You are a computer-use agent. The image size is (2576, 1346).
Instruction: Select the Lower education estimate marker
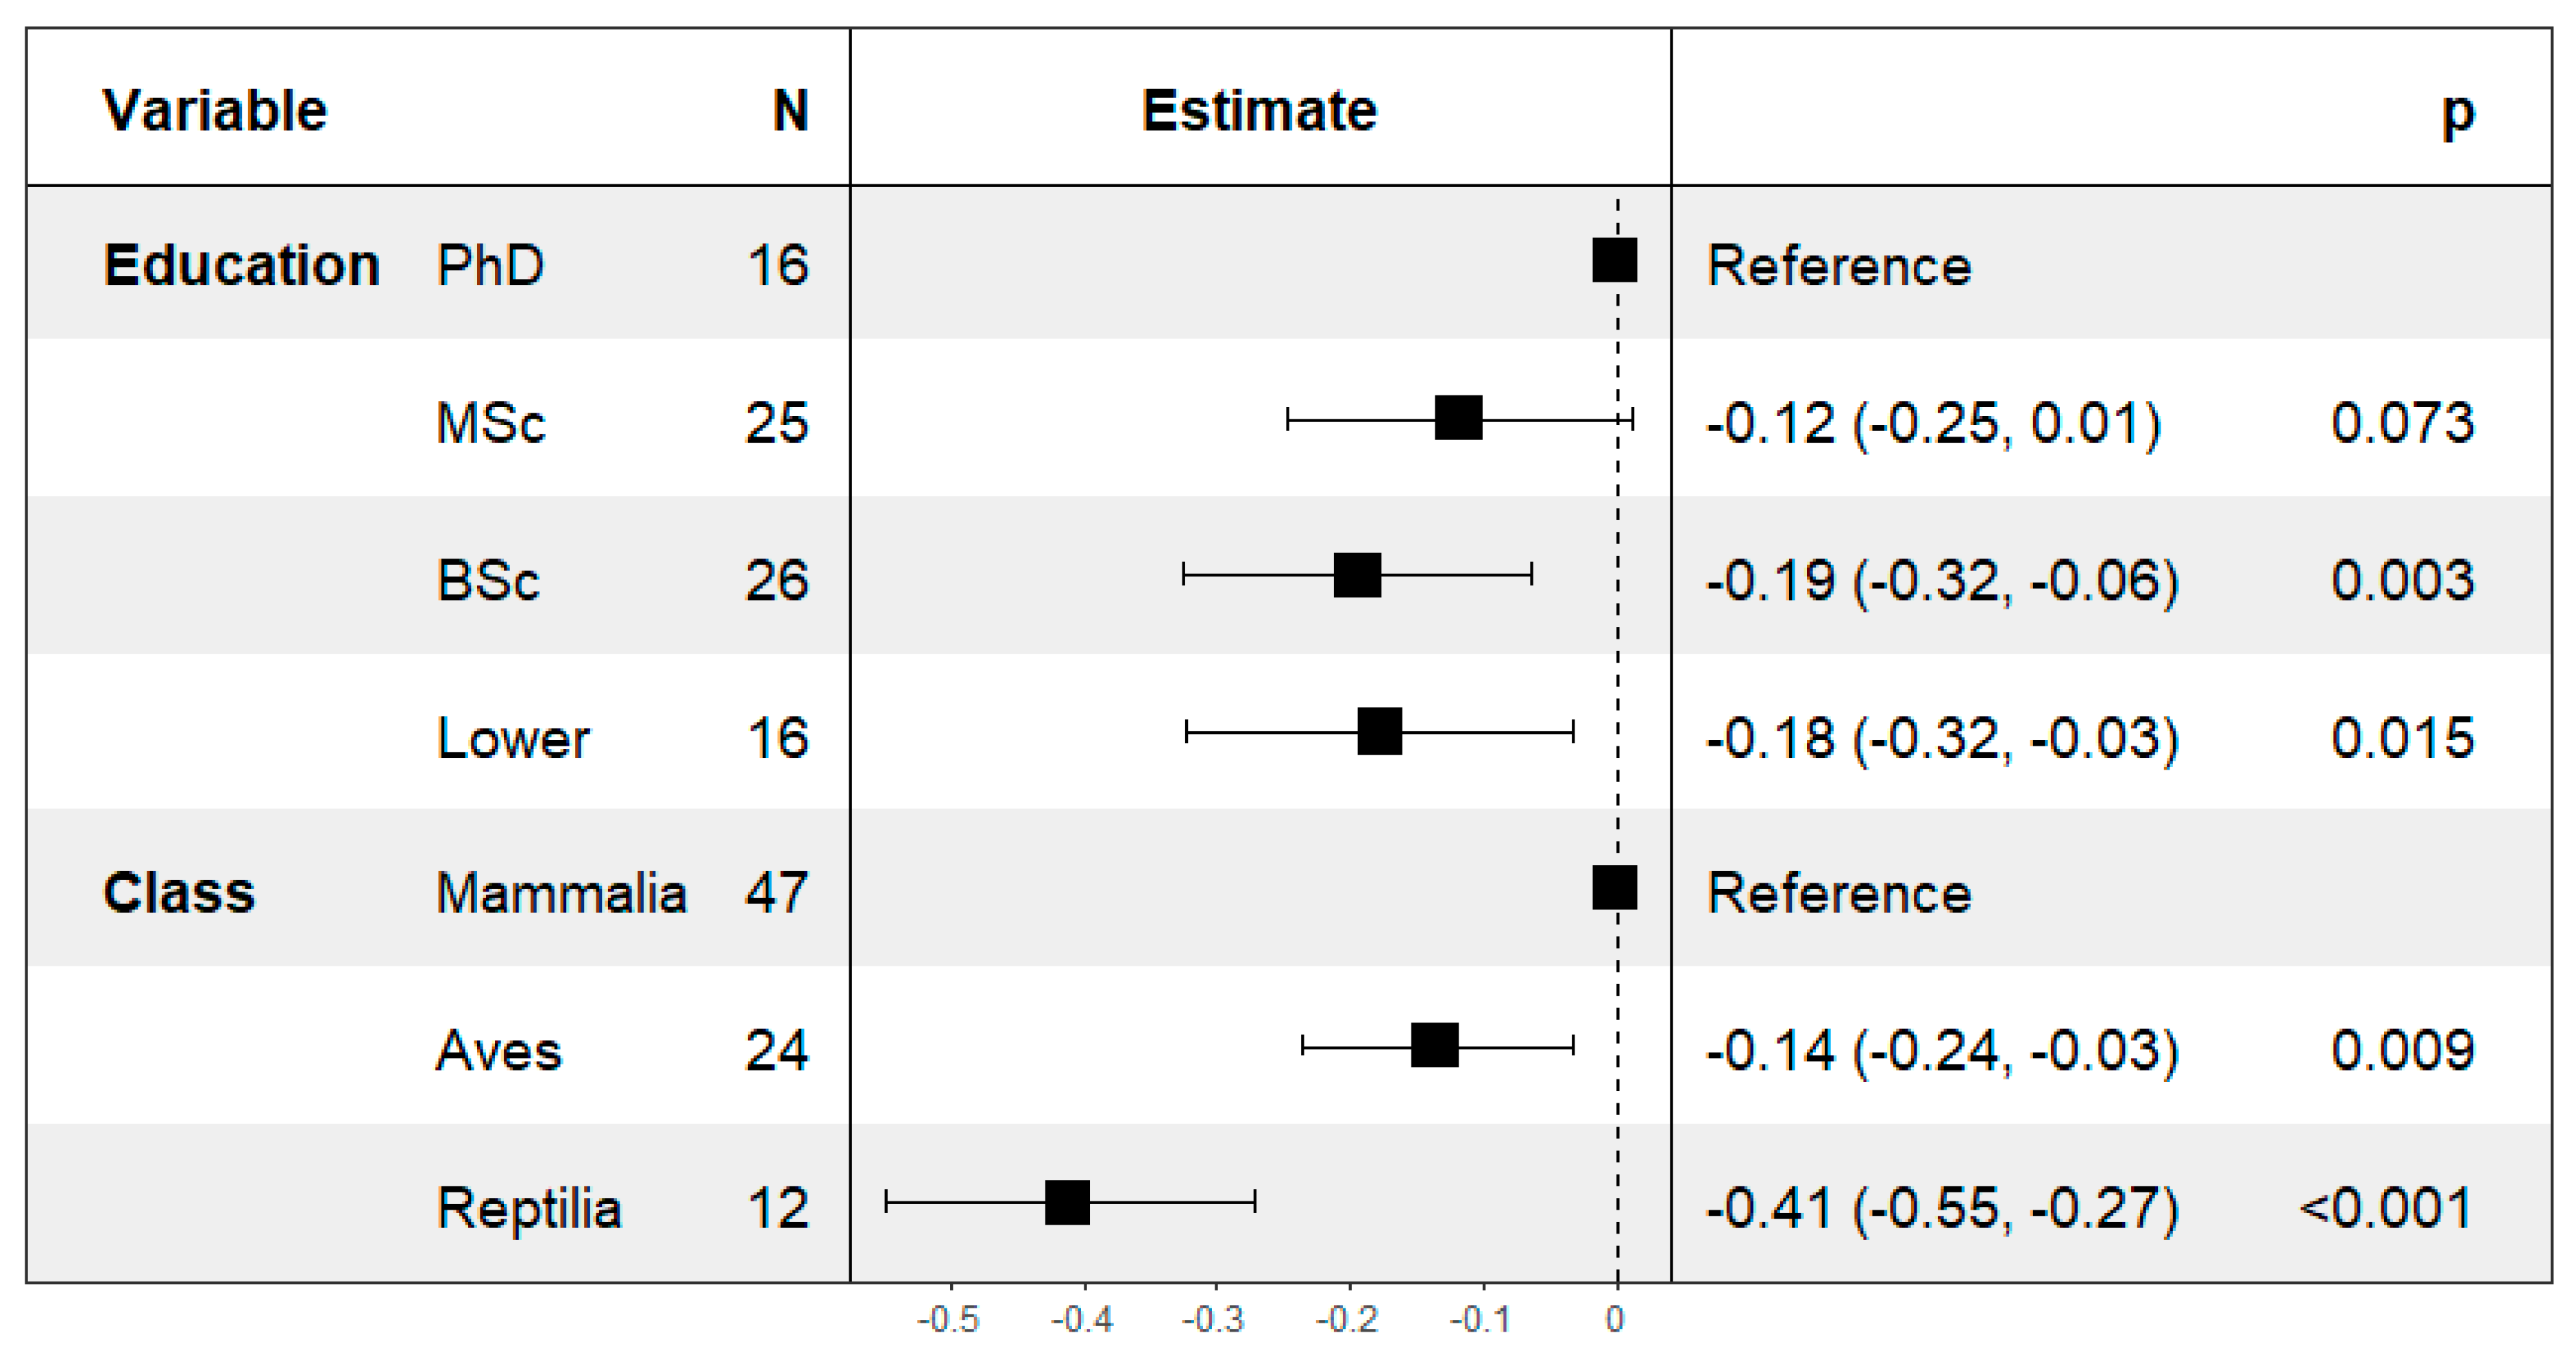(1380, 732)
